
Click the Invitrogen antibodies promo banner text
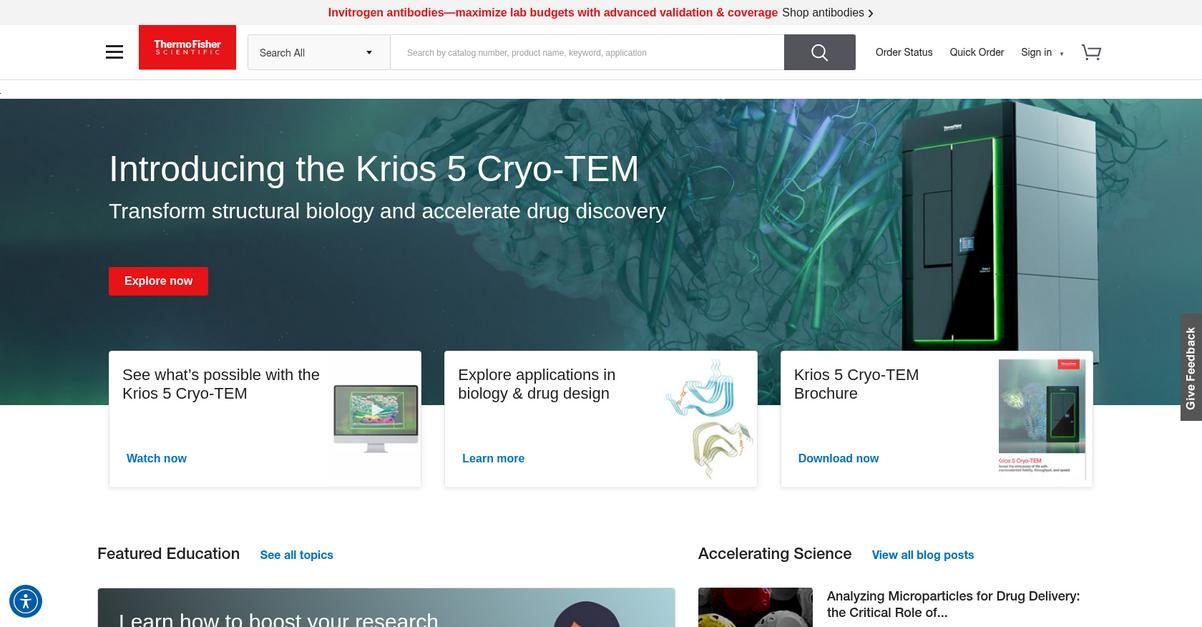553,12
